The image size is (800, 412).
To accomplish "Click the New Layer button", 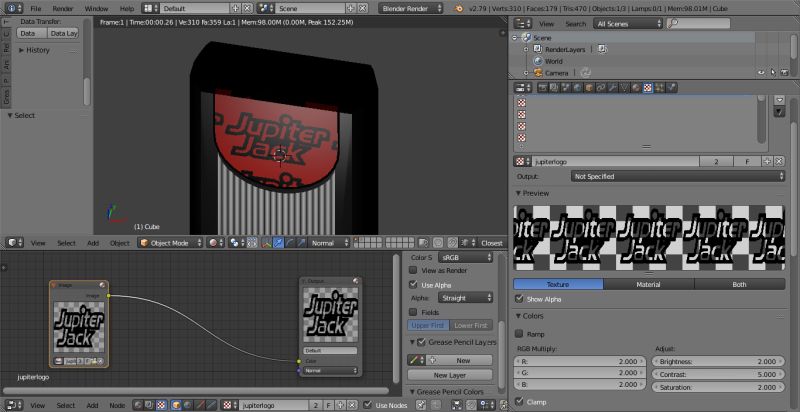I will click(x=450, y=375).
